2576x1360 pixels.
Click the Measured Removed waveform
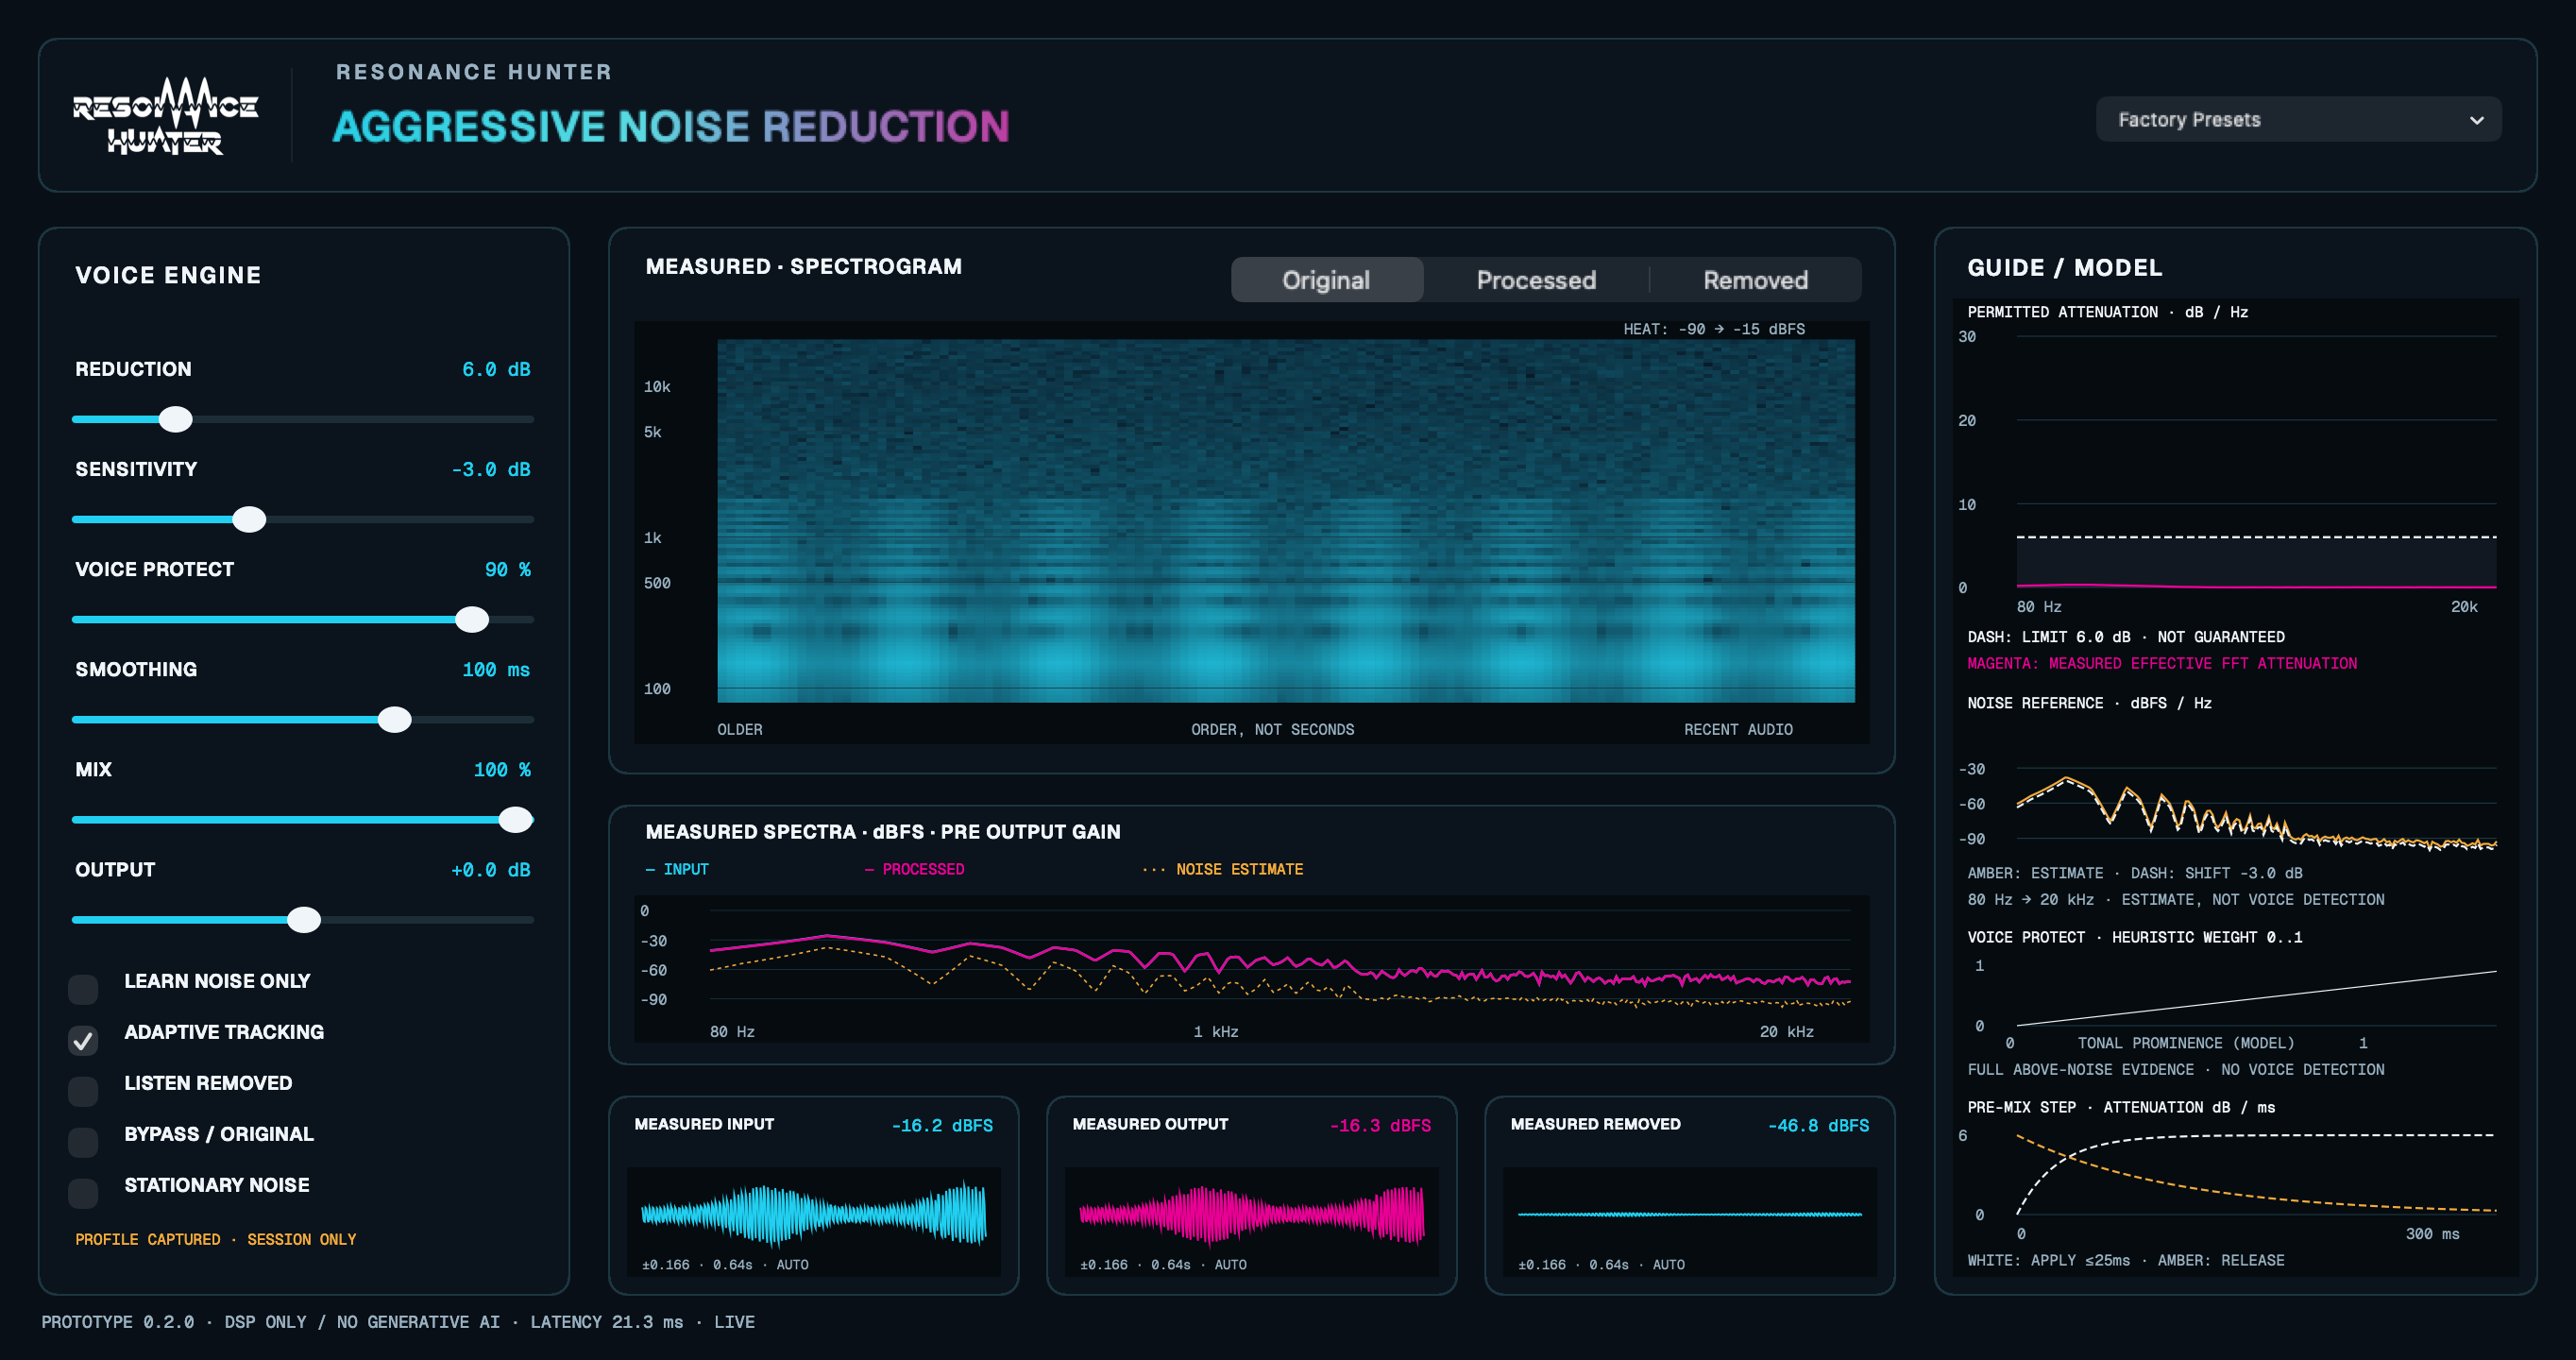coord(1689,1214)
